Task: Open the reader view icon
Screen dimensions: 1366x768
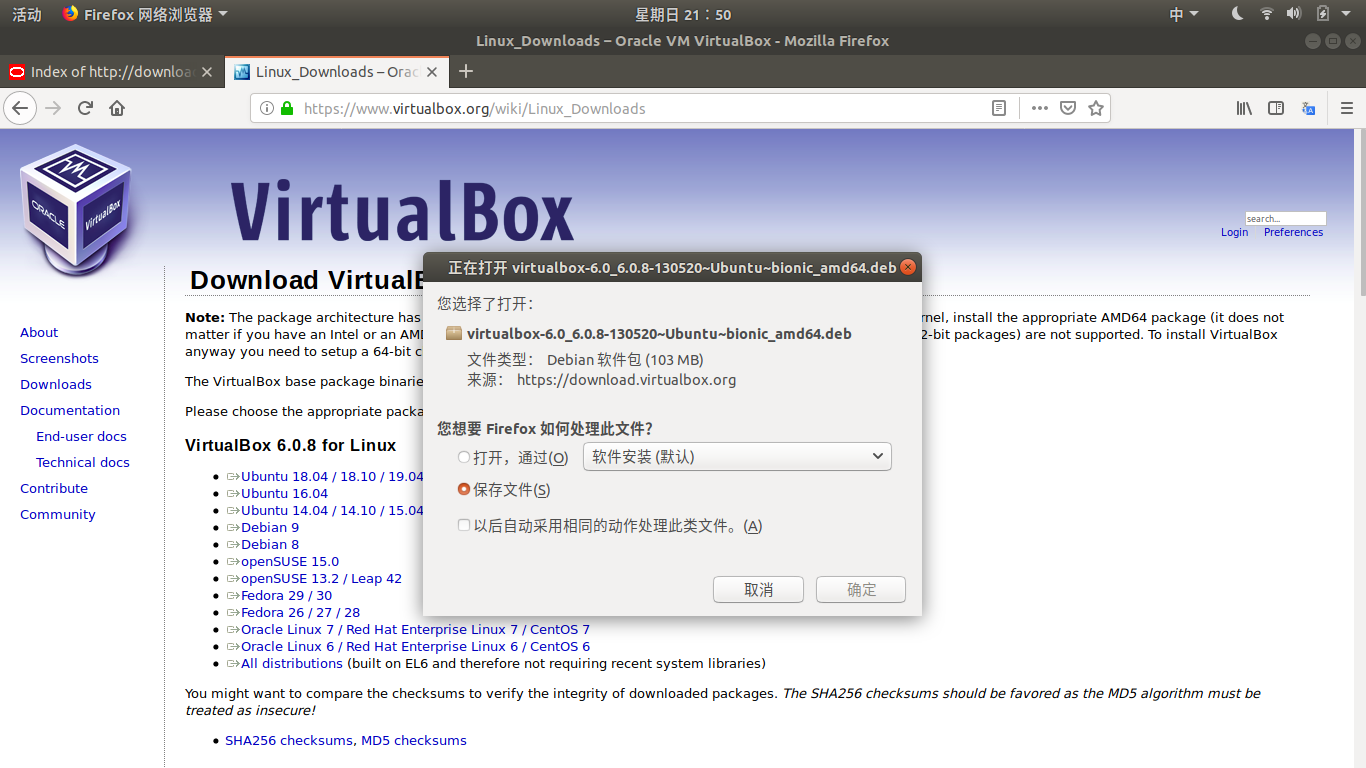Action: (x=999, y=108)
